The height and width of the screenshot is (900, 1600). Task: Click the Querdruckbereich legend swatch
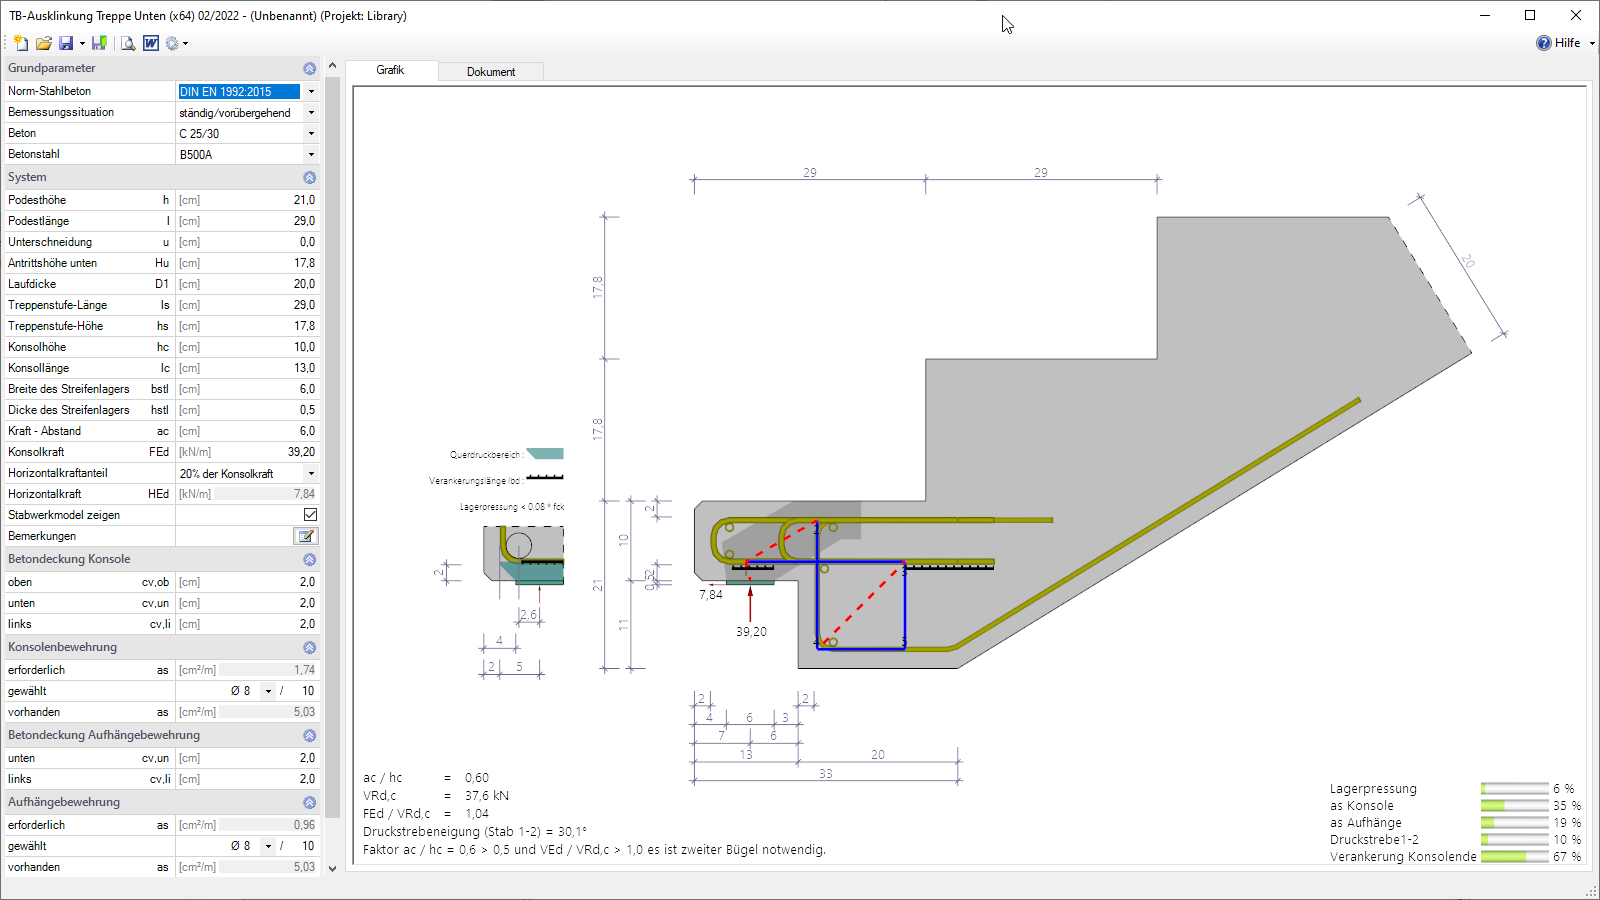545,454
